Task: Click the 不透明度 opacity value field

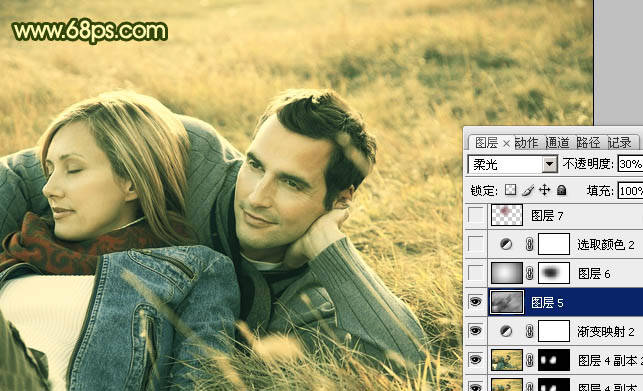Action: [x=630, y=164]
